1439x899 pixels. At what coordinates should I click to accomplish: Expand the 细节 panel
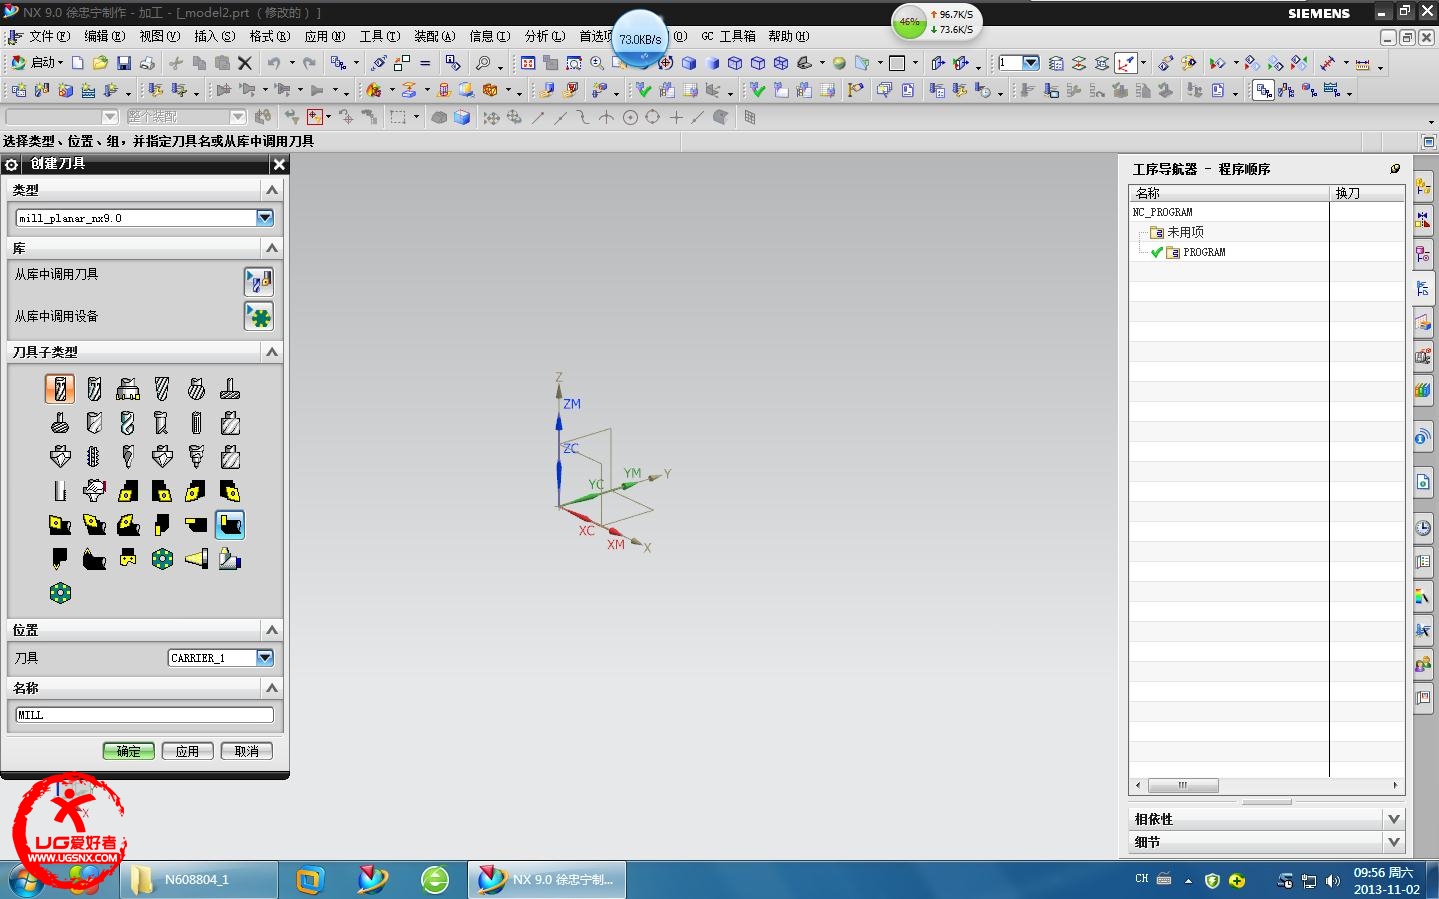[x=1394, y=842]
